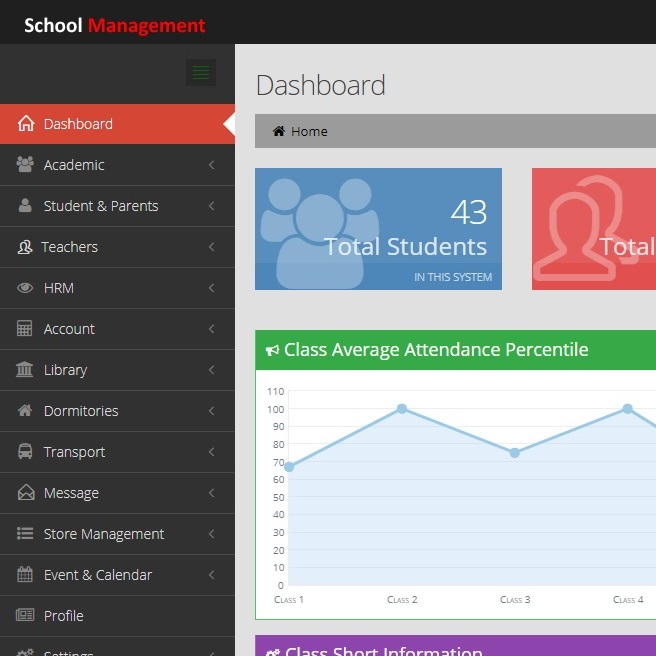Select the Account menu label
This screenshot has width=656, height=656.
click(69, 329)
